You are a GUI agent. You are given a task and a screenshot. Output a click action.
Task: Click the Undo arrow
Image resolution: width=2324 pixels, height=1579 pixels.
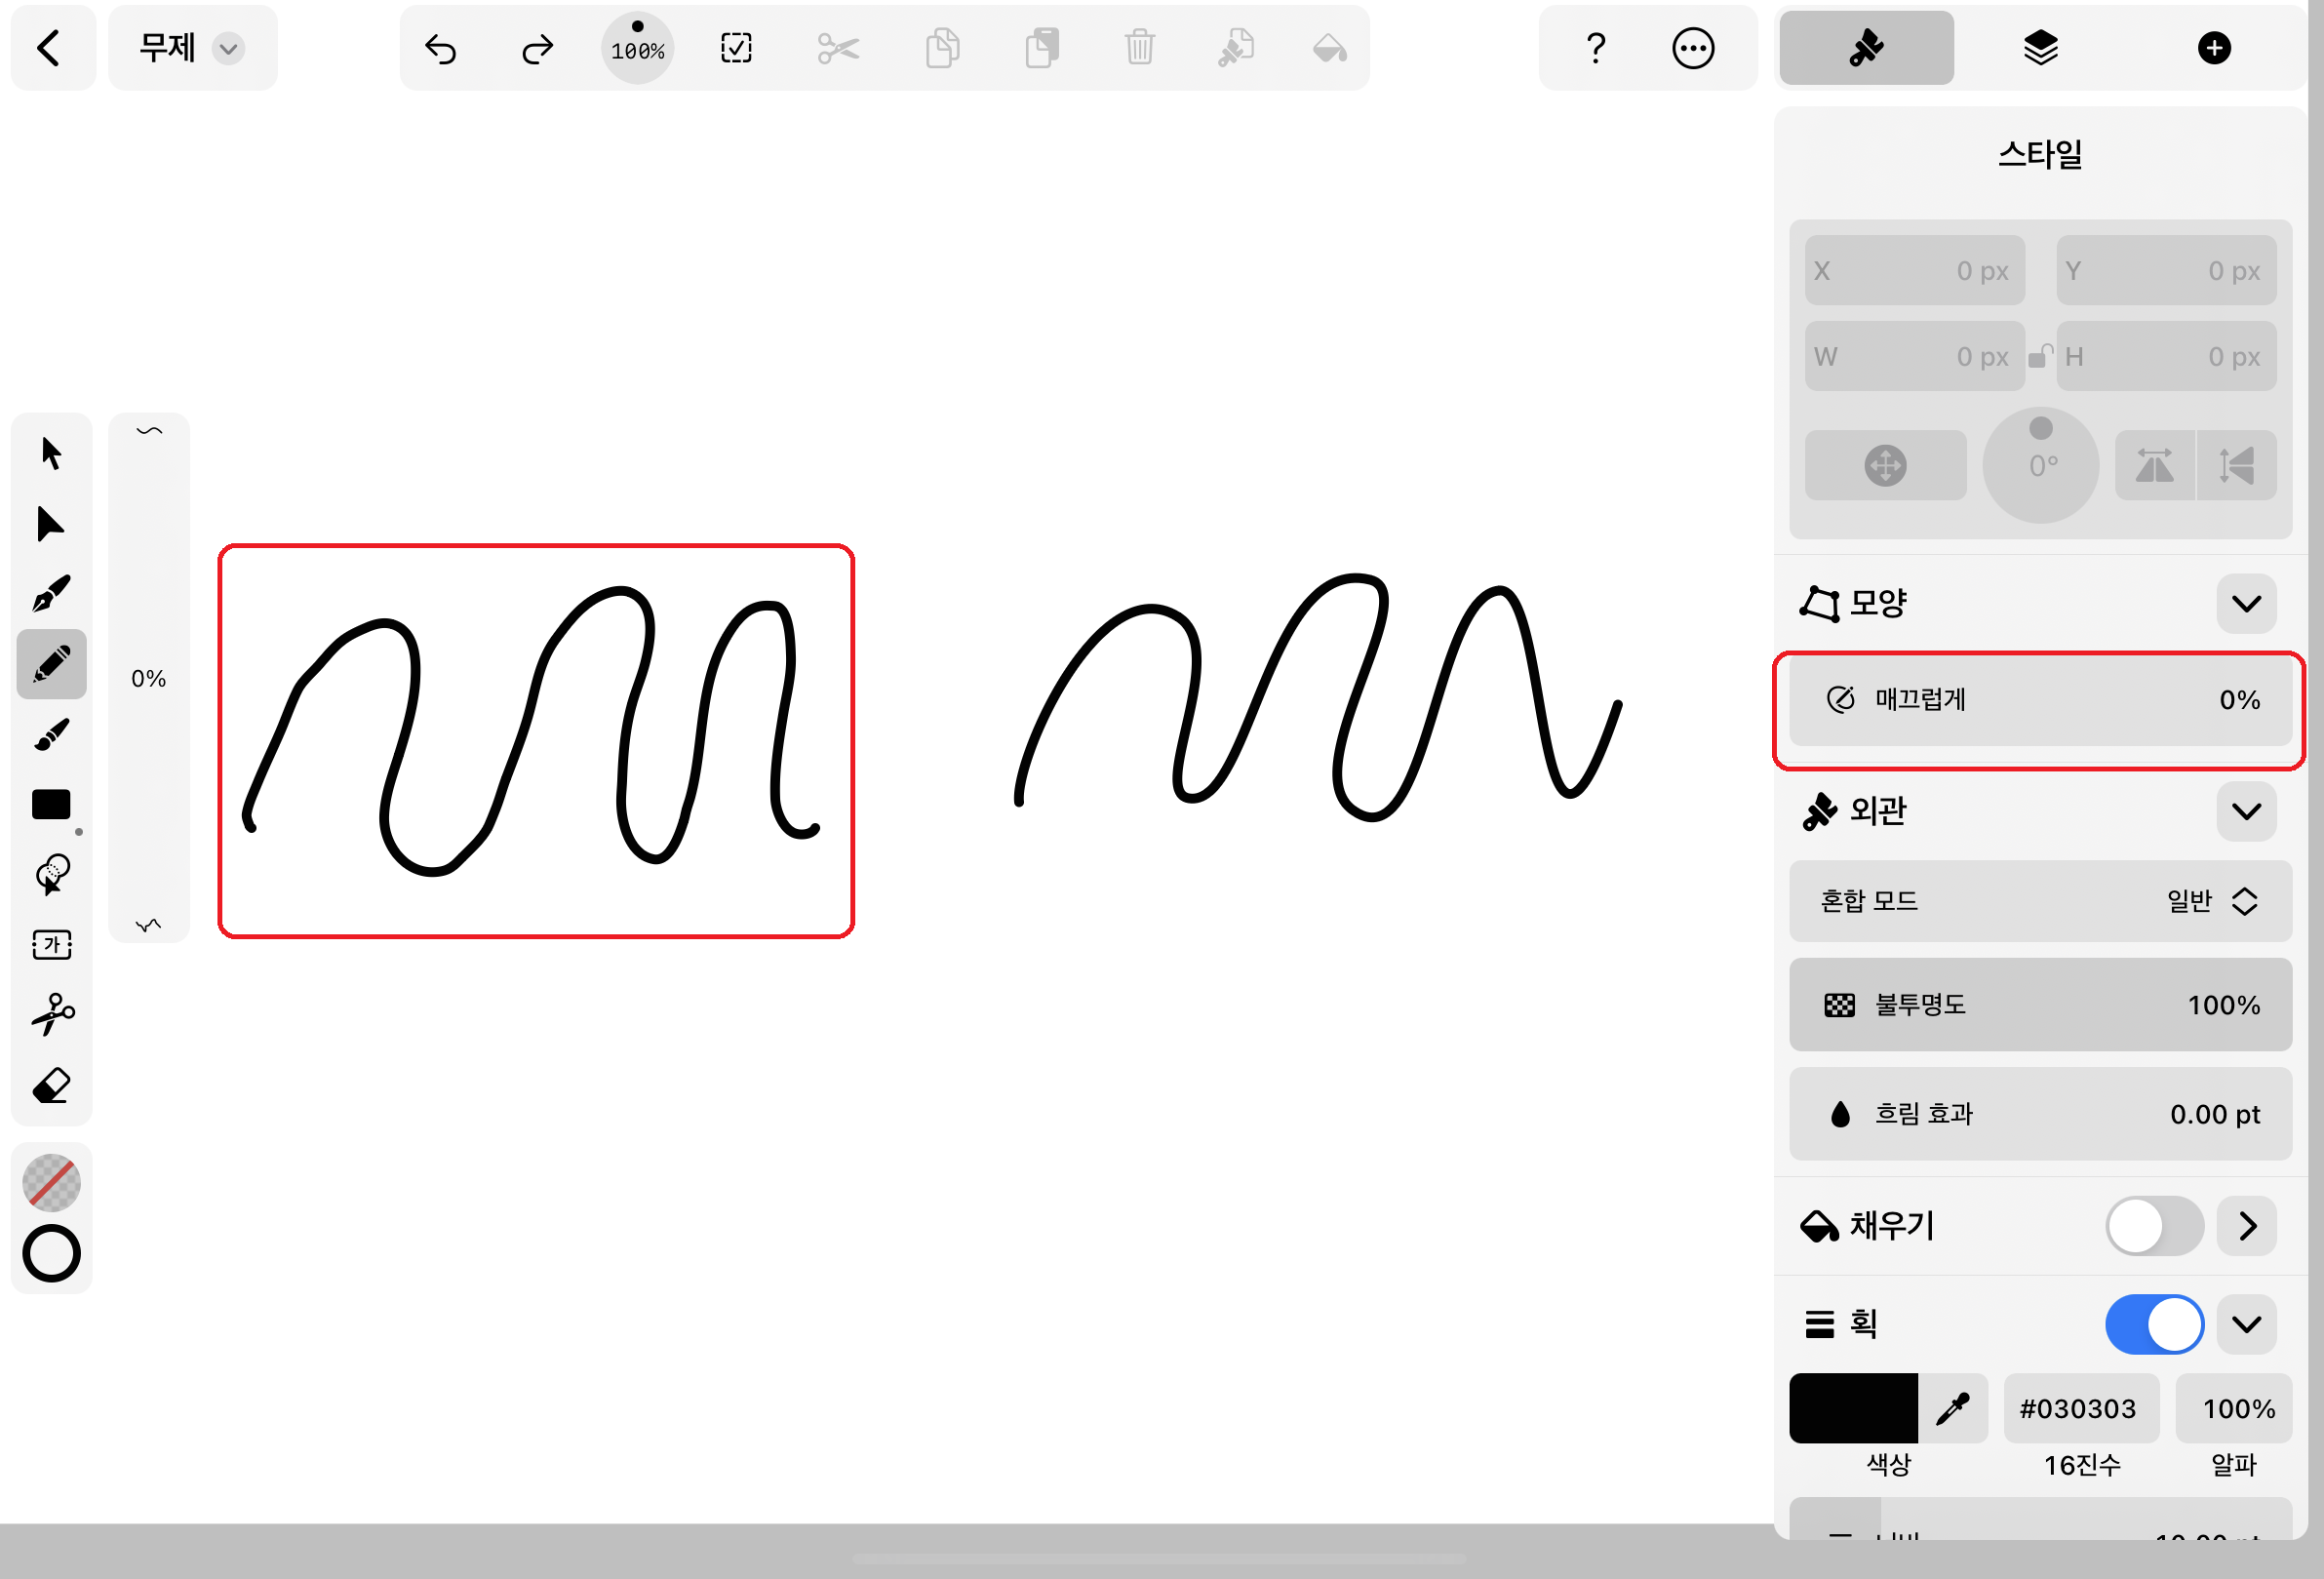440,48
